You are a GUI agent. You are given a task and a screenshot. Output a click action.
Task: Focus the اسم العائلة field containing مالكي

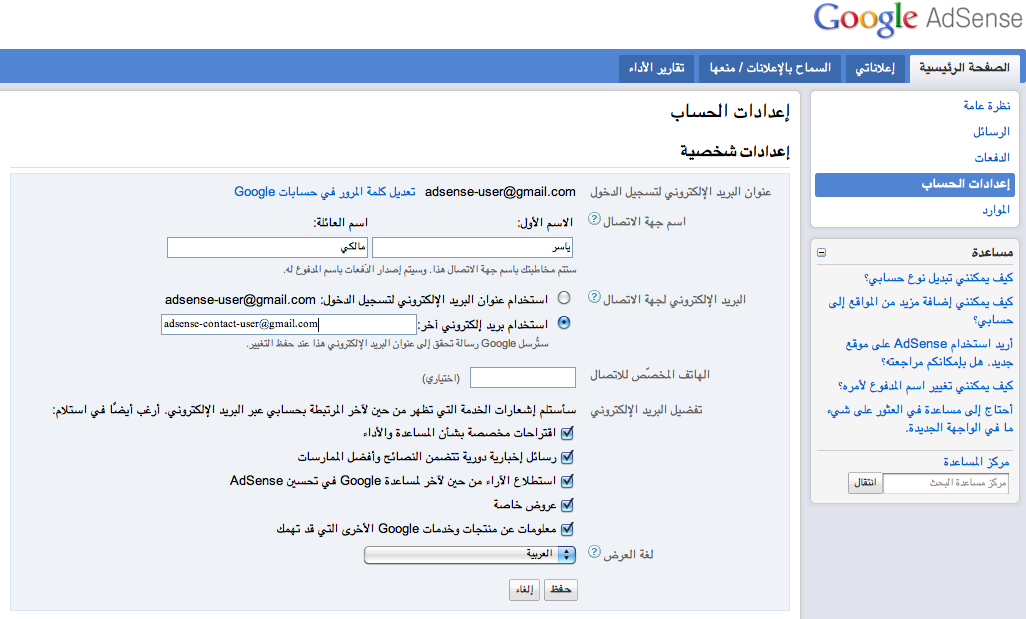(x=268, y=247)
